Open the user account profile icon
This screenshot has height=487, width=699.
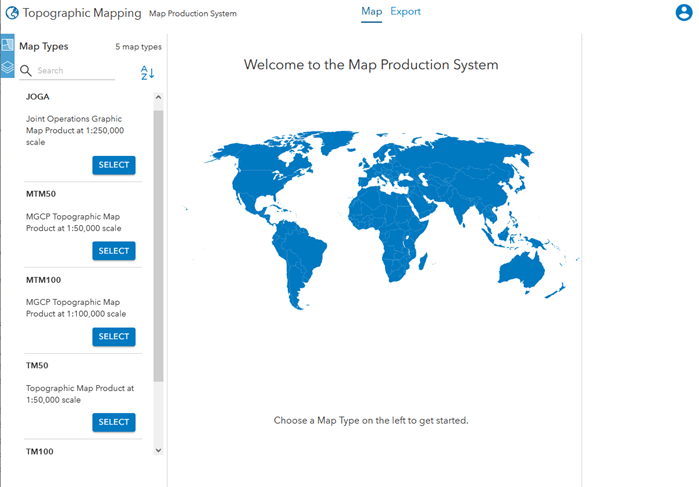coord(684,13)
